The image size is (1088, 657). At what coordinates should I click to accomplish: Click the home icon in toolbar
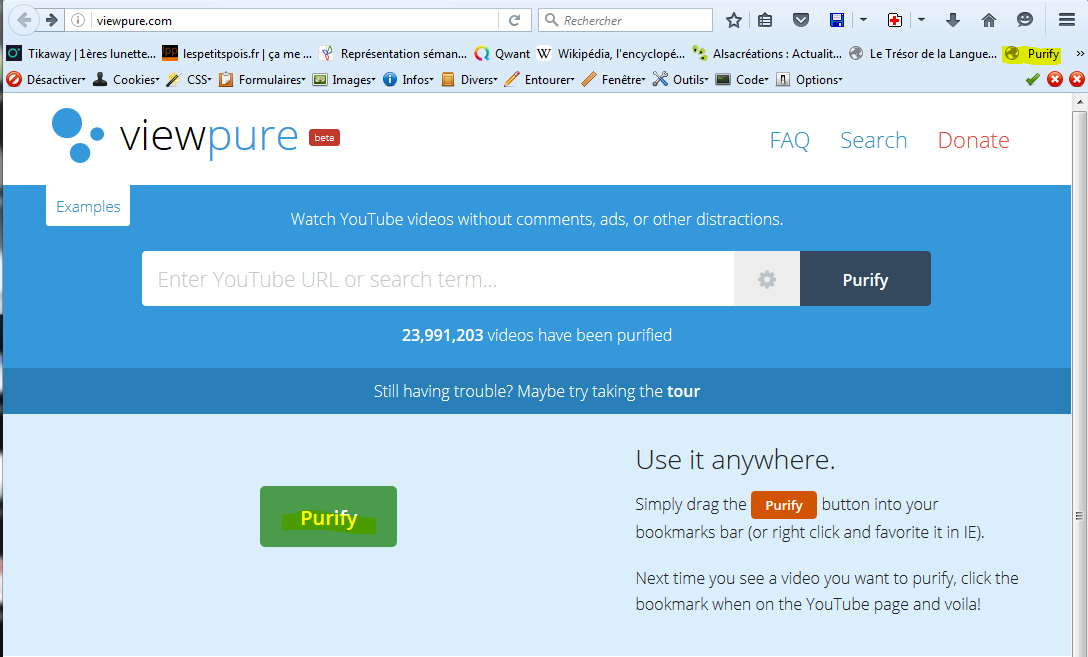(x=989, y=20)
